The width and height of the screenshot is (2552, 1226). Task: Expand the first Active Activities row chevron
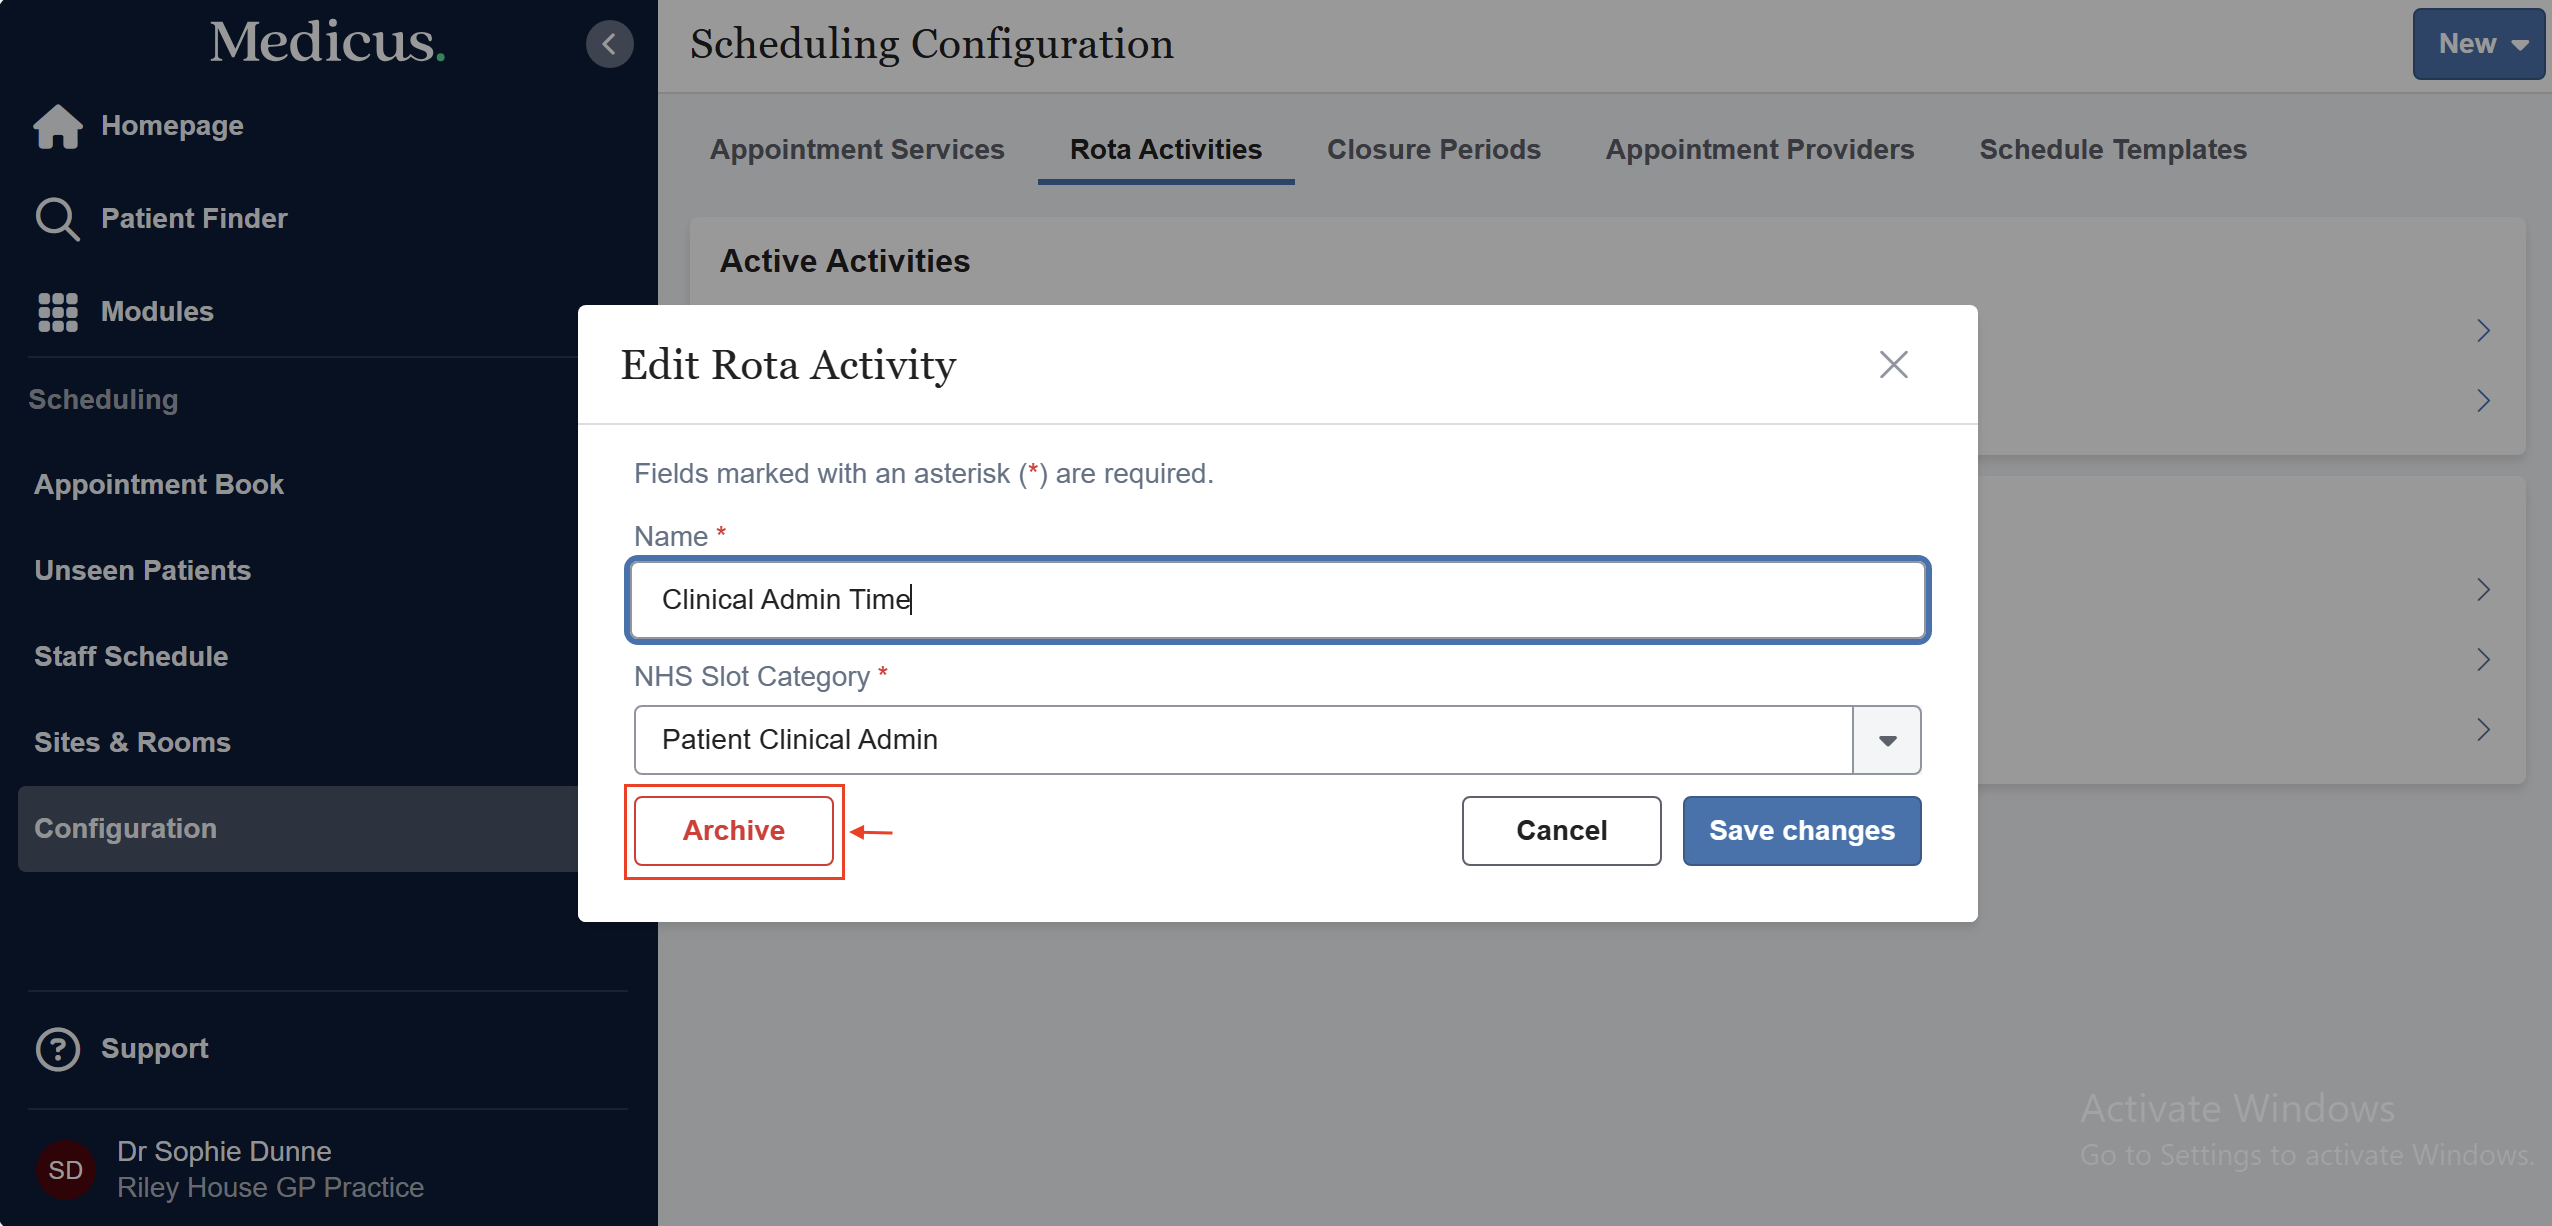point(2484,330)
